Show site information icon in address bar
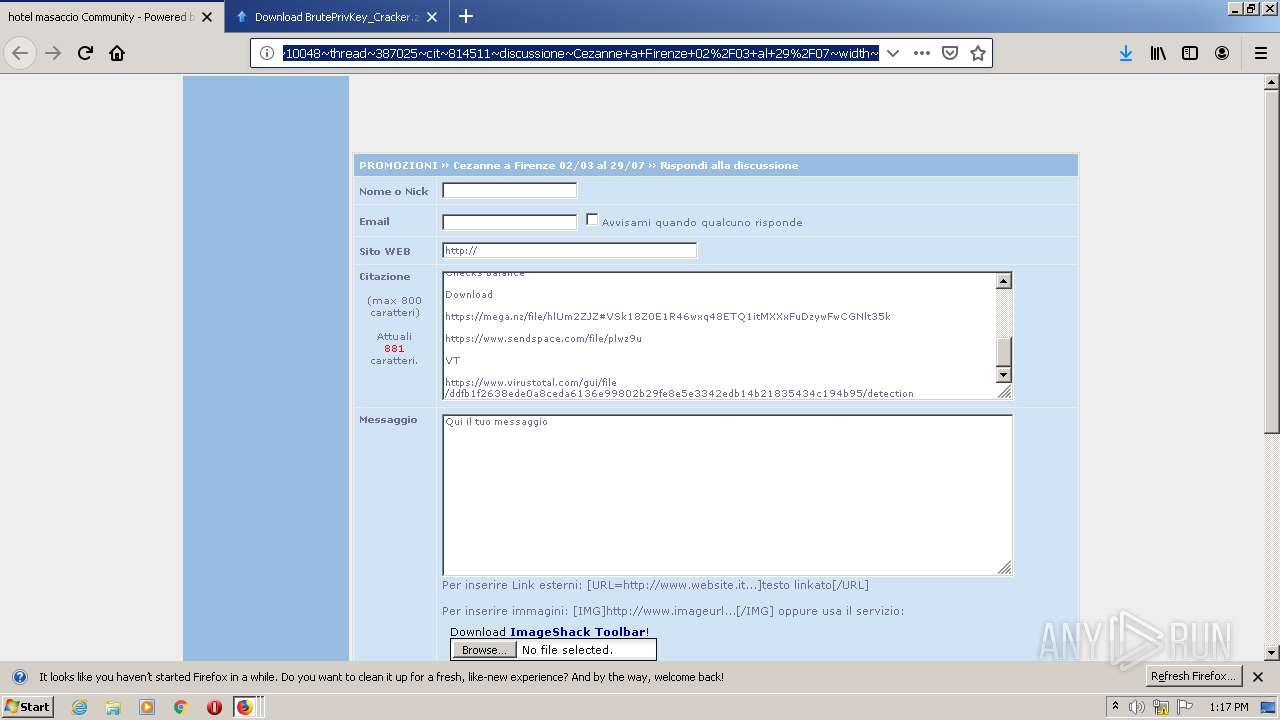Image resolution: width=1280 pixels, height=720 pixels. [x=267, y=53]
